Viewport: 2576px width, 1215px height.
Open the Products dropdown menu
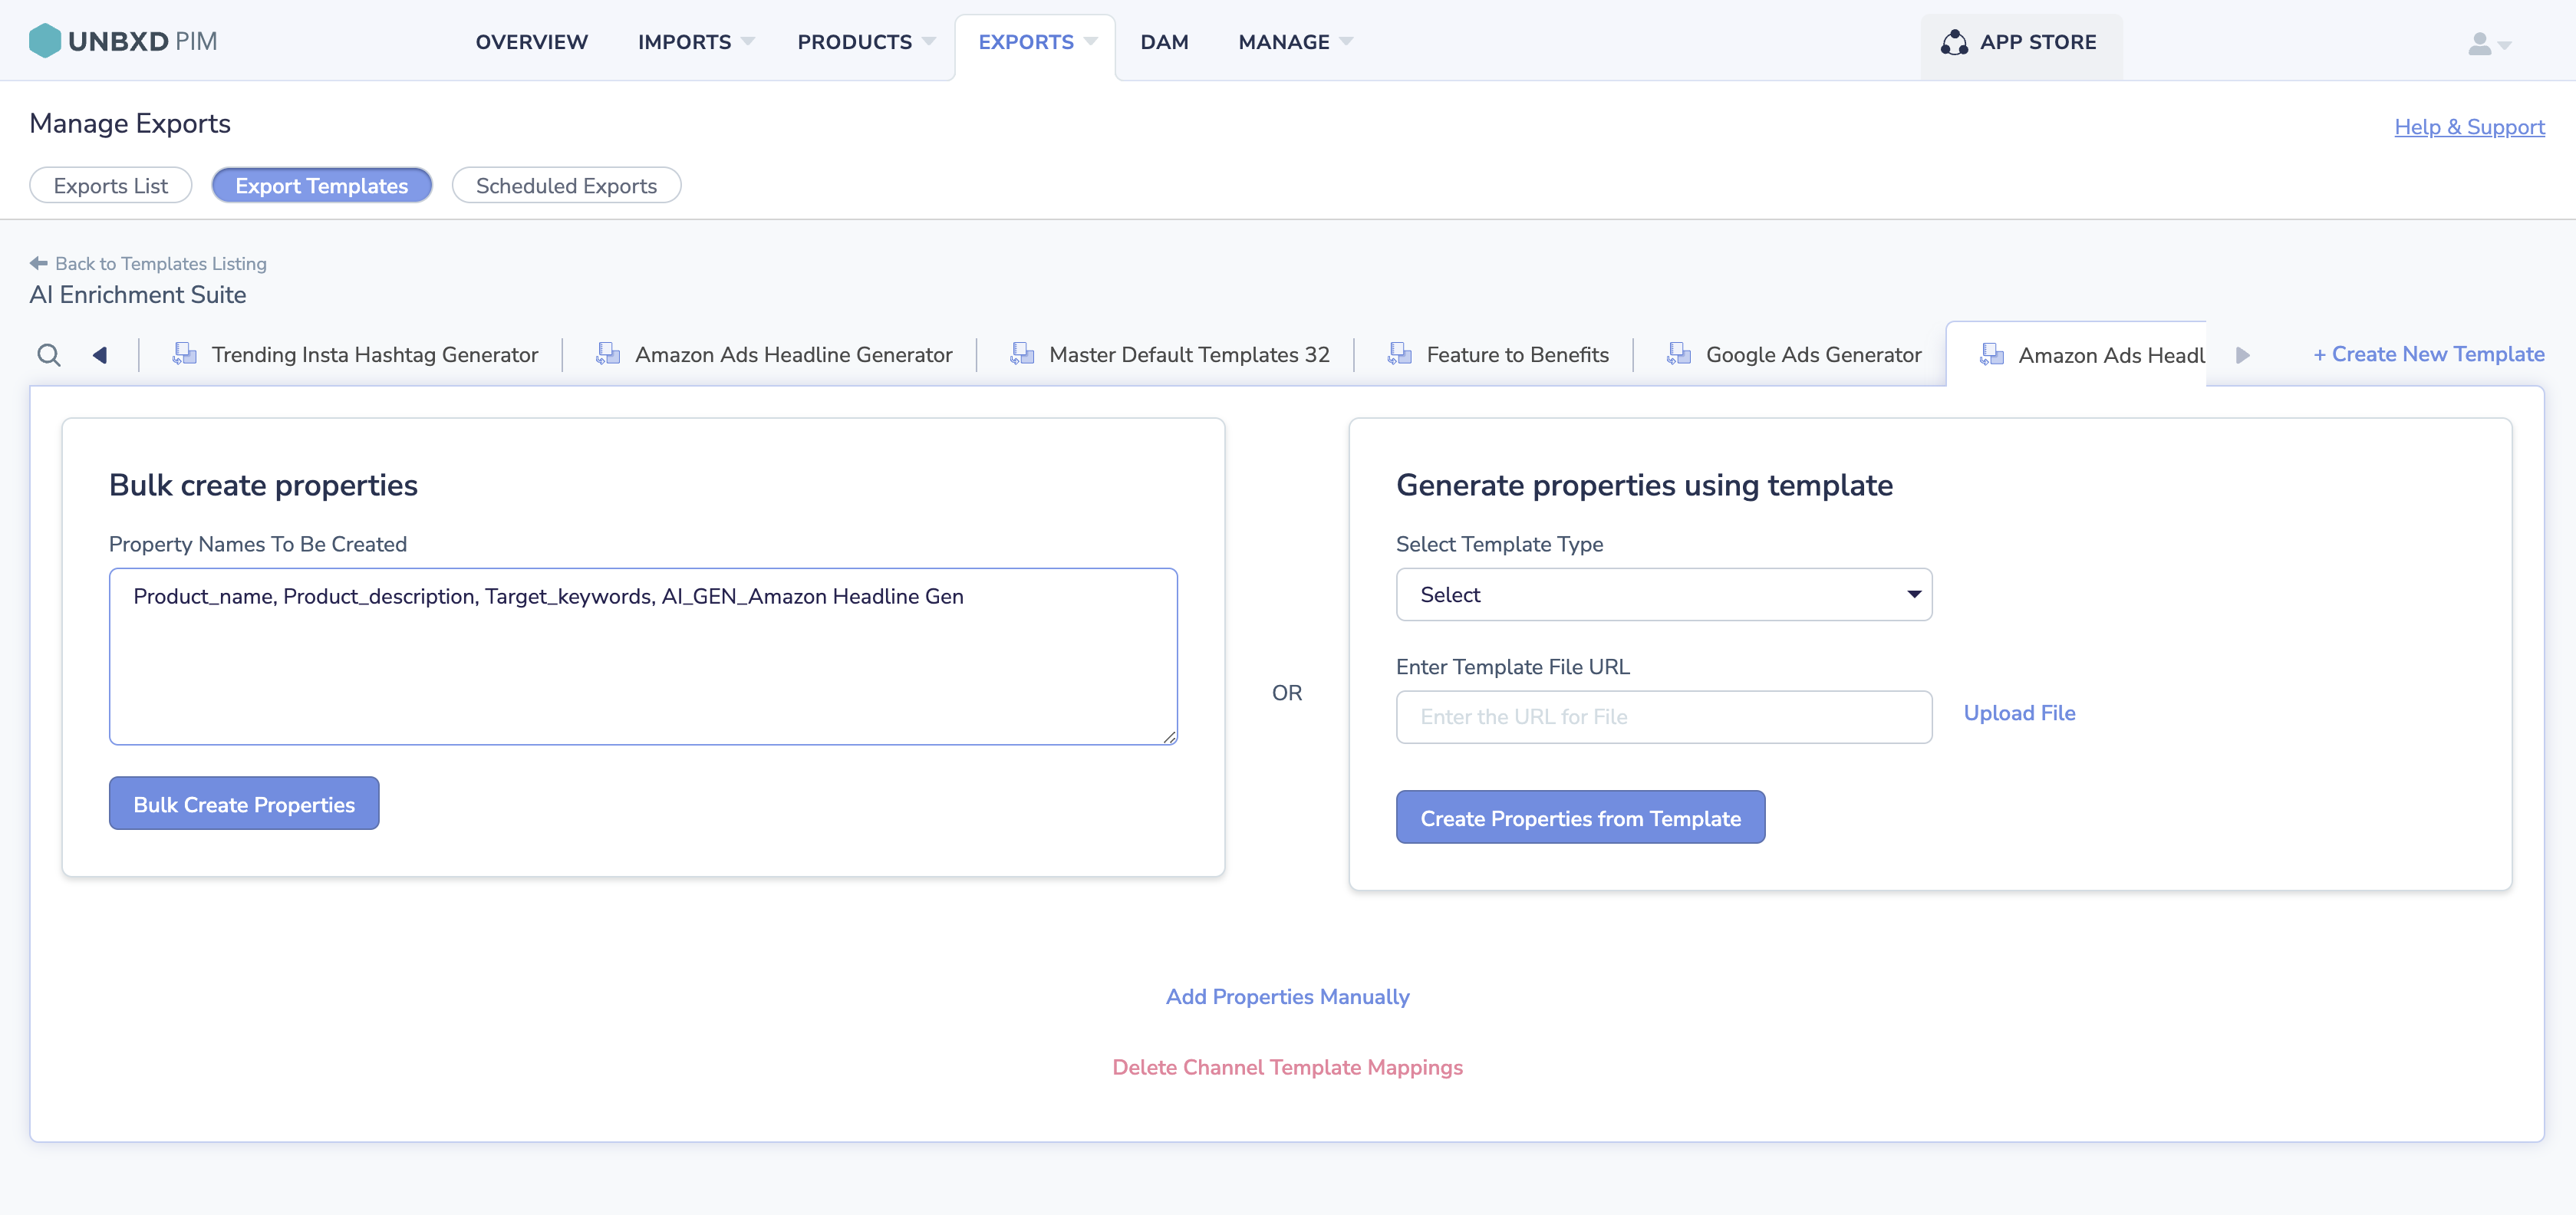[866, 42]
